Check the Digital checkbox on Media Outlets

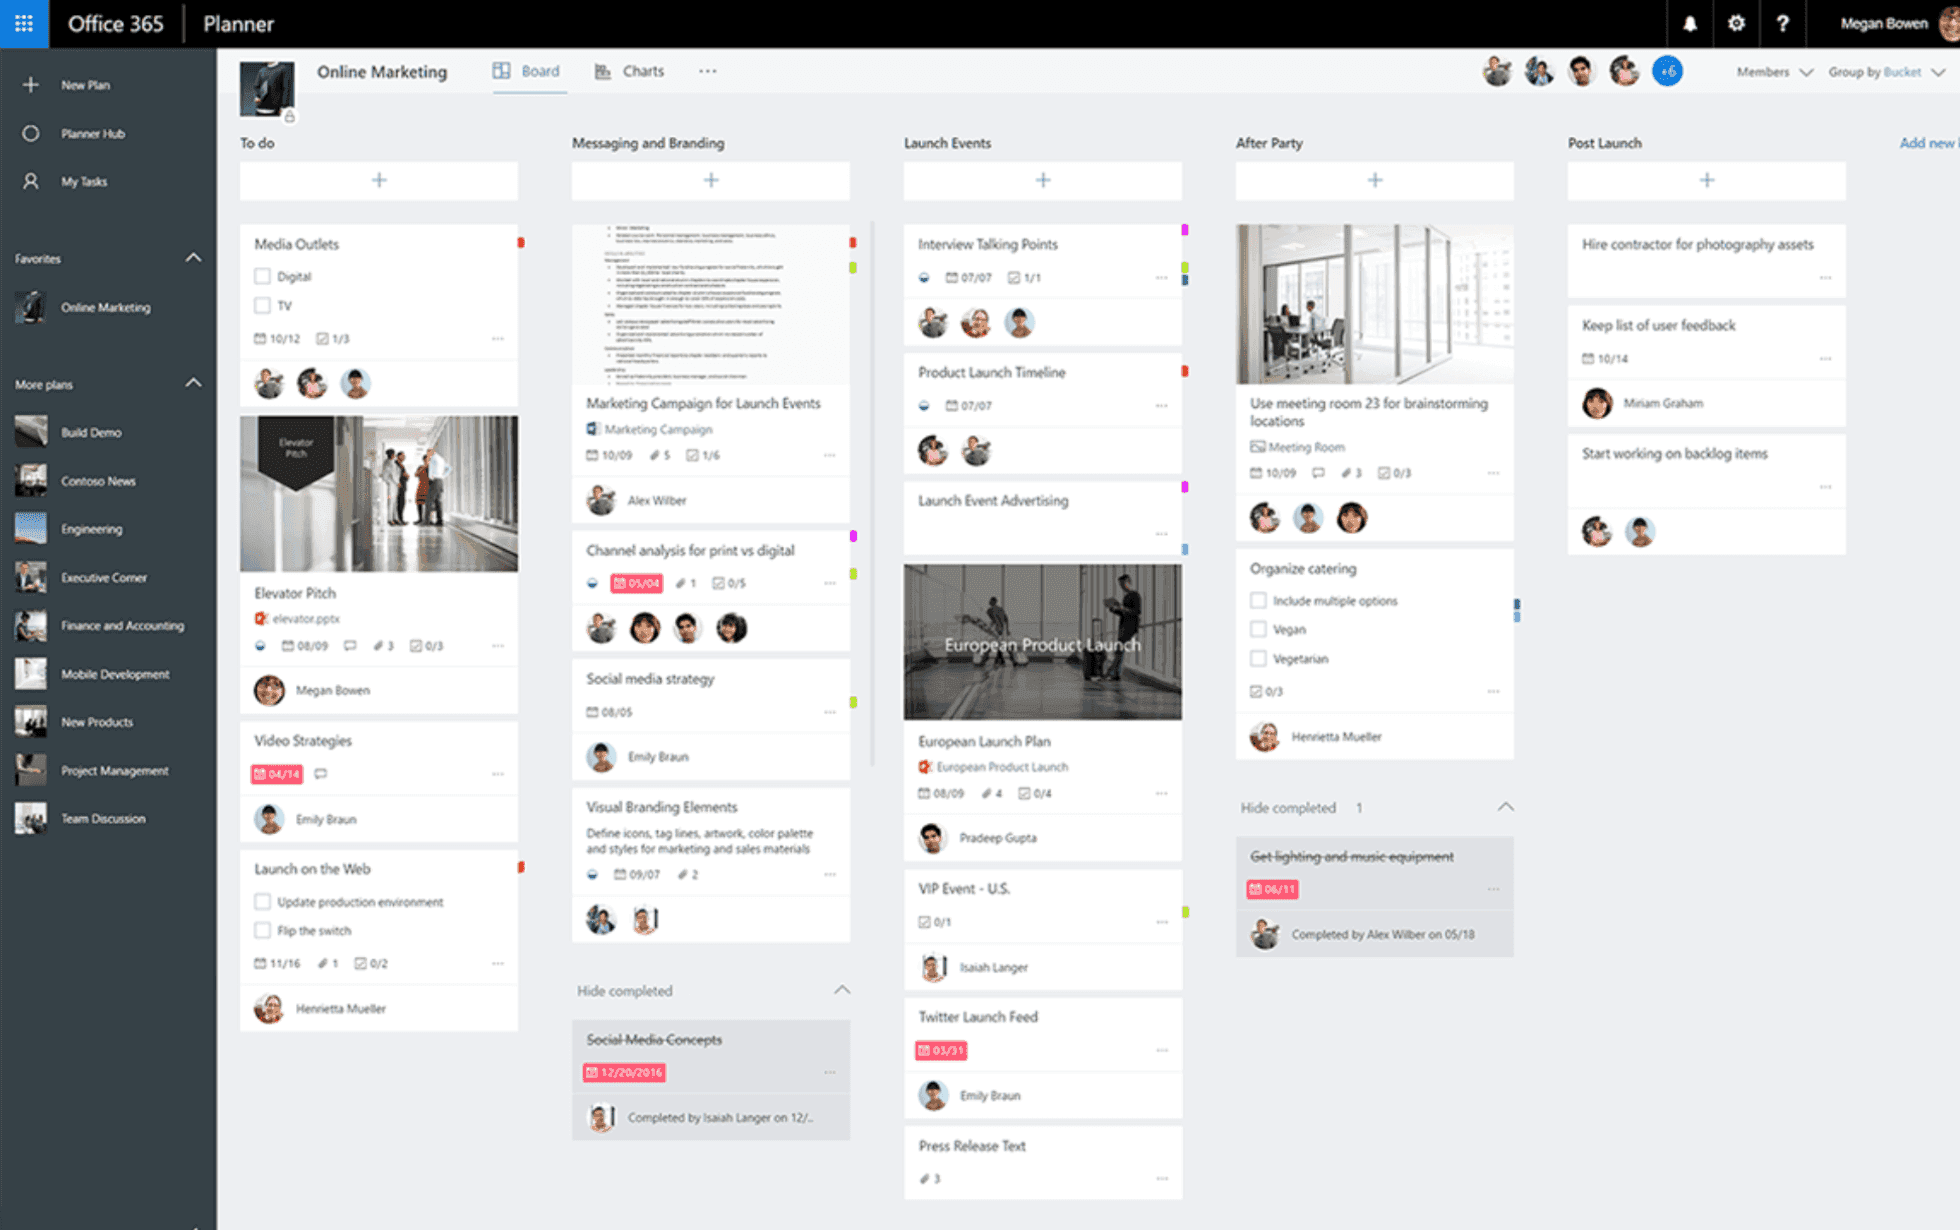point(262,276)
